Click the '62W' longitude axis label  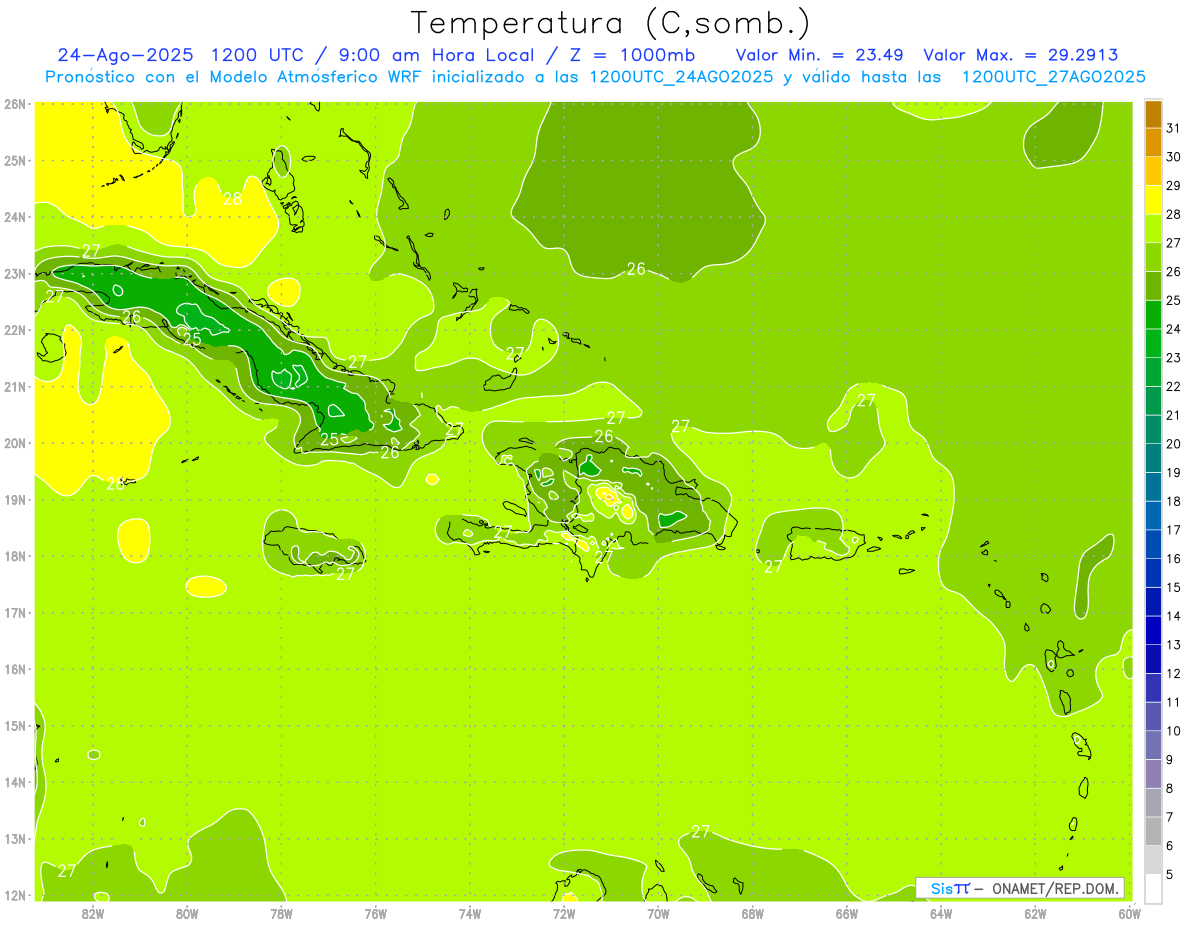[x=1035, y=912]
